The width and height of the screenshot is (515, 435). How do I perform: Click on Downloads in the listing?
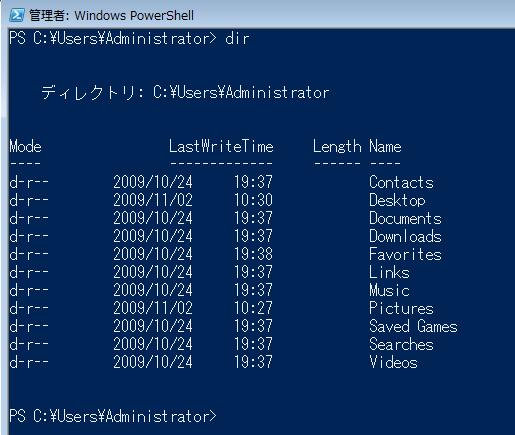(405, 236)
